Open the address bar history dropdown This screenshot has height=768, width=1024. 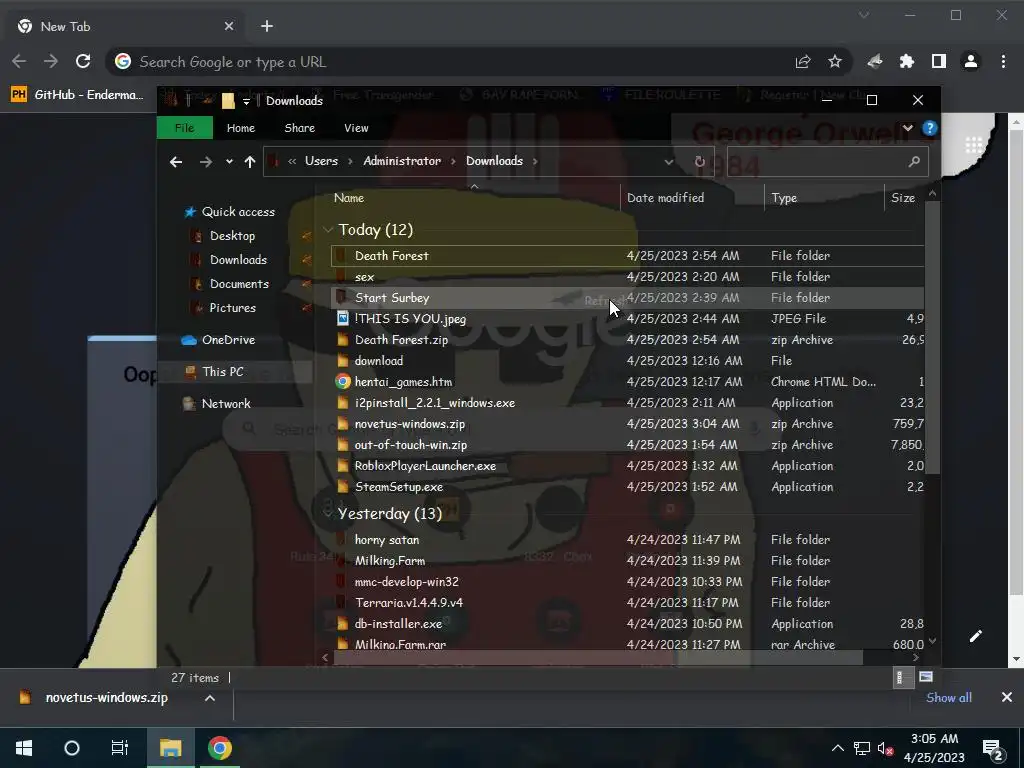coord(668,162)
